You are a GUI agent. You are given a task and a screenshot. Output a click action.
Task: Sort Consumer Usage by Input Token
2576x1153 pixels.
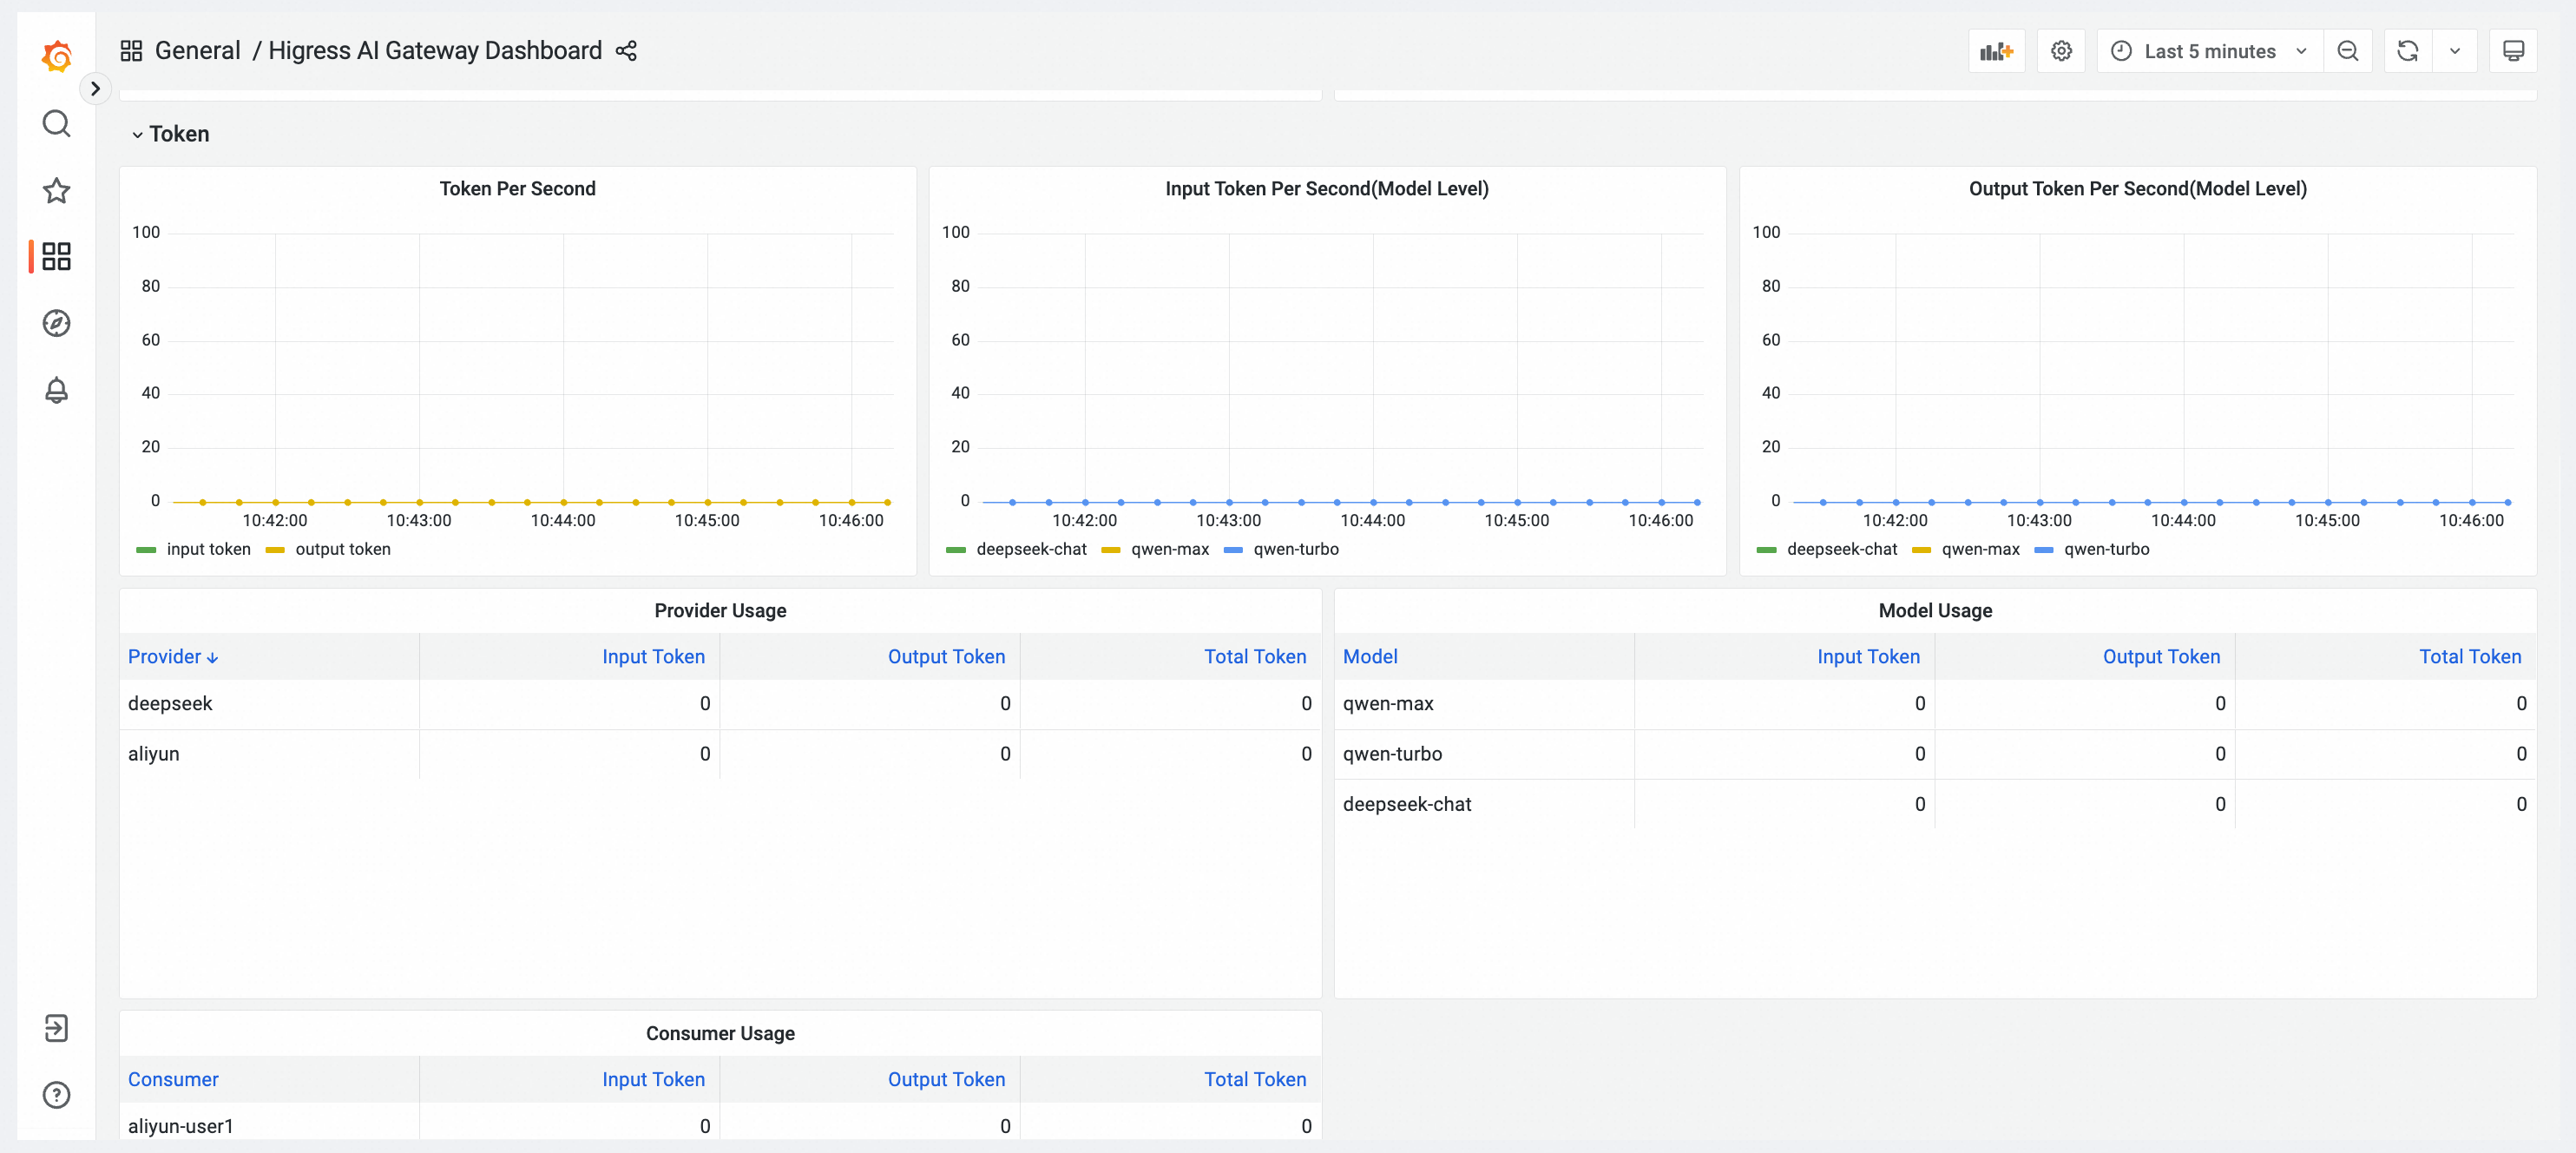pyautogui.click(x=653, y=1079)
